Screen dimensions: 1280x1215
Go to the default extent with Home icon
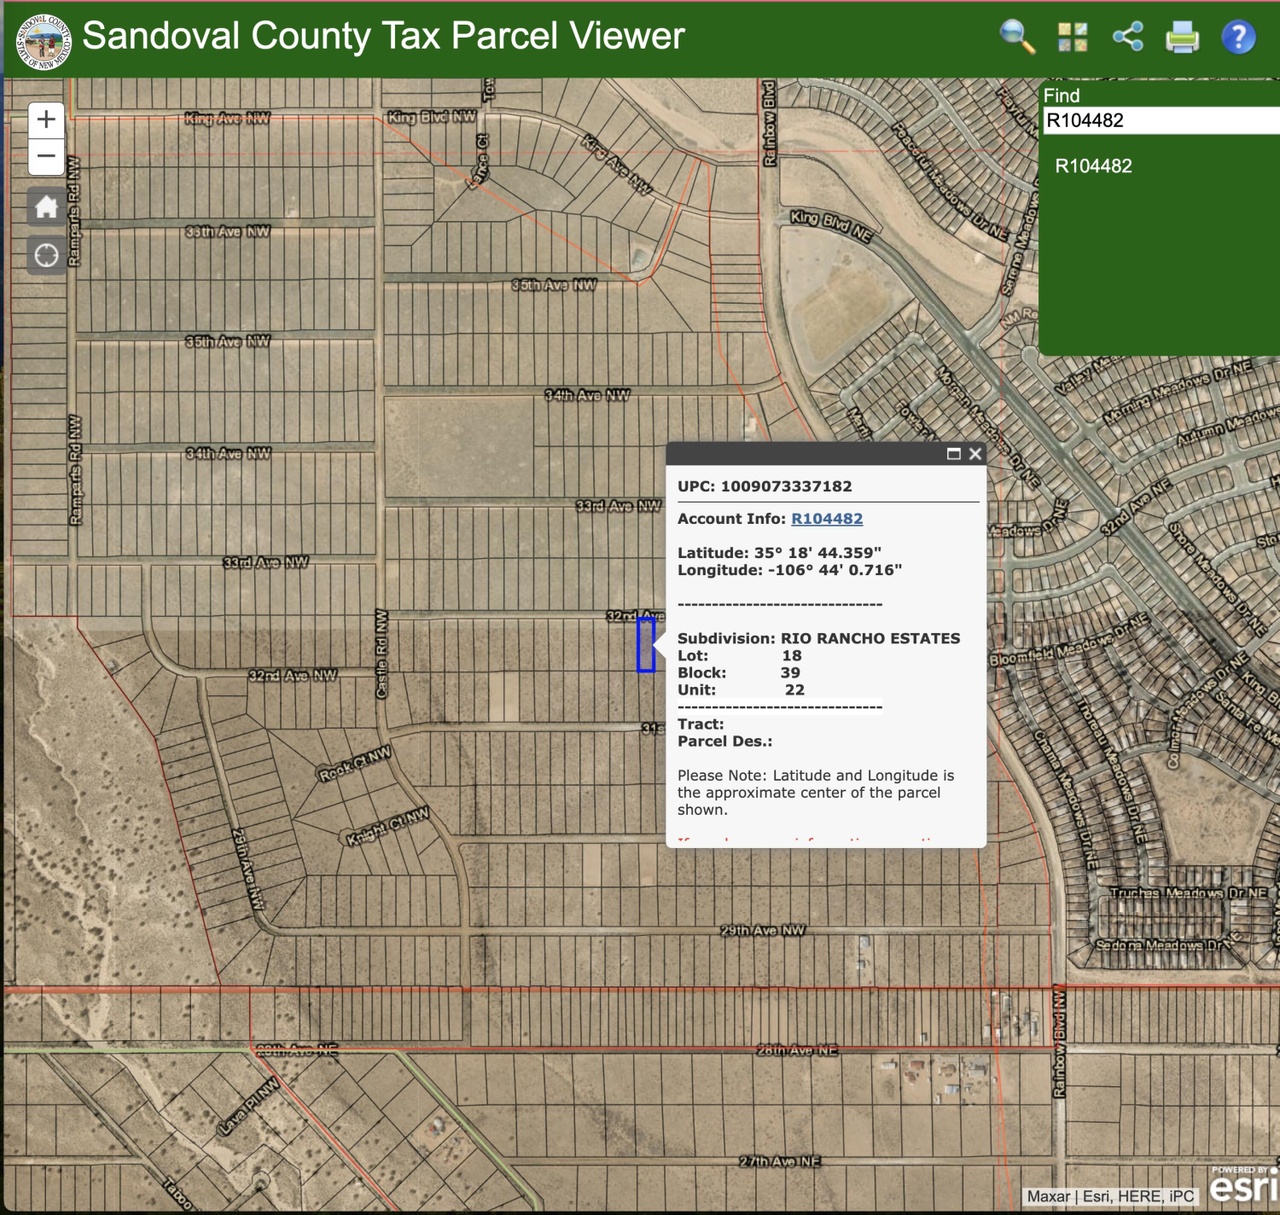coord(46,207)
